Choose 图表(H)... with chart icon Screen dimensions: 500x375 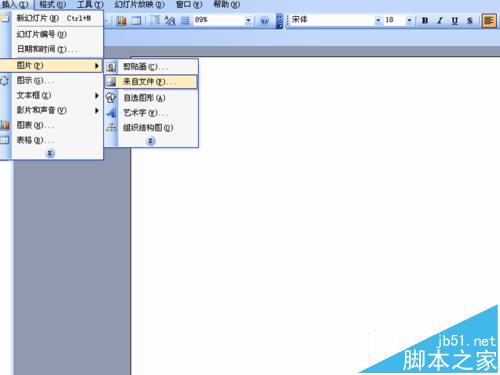tap(52, 125)
